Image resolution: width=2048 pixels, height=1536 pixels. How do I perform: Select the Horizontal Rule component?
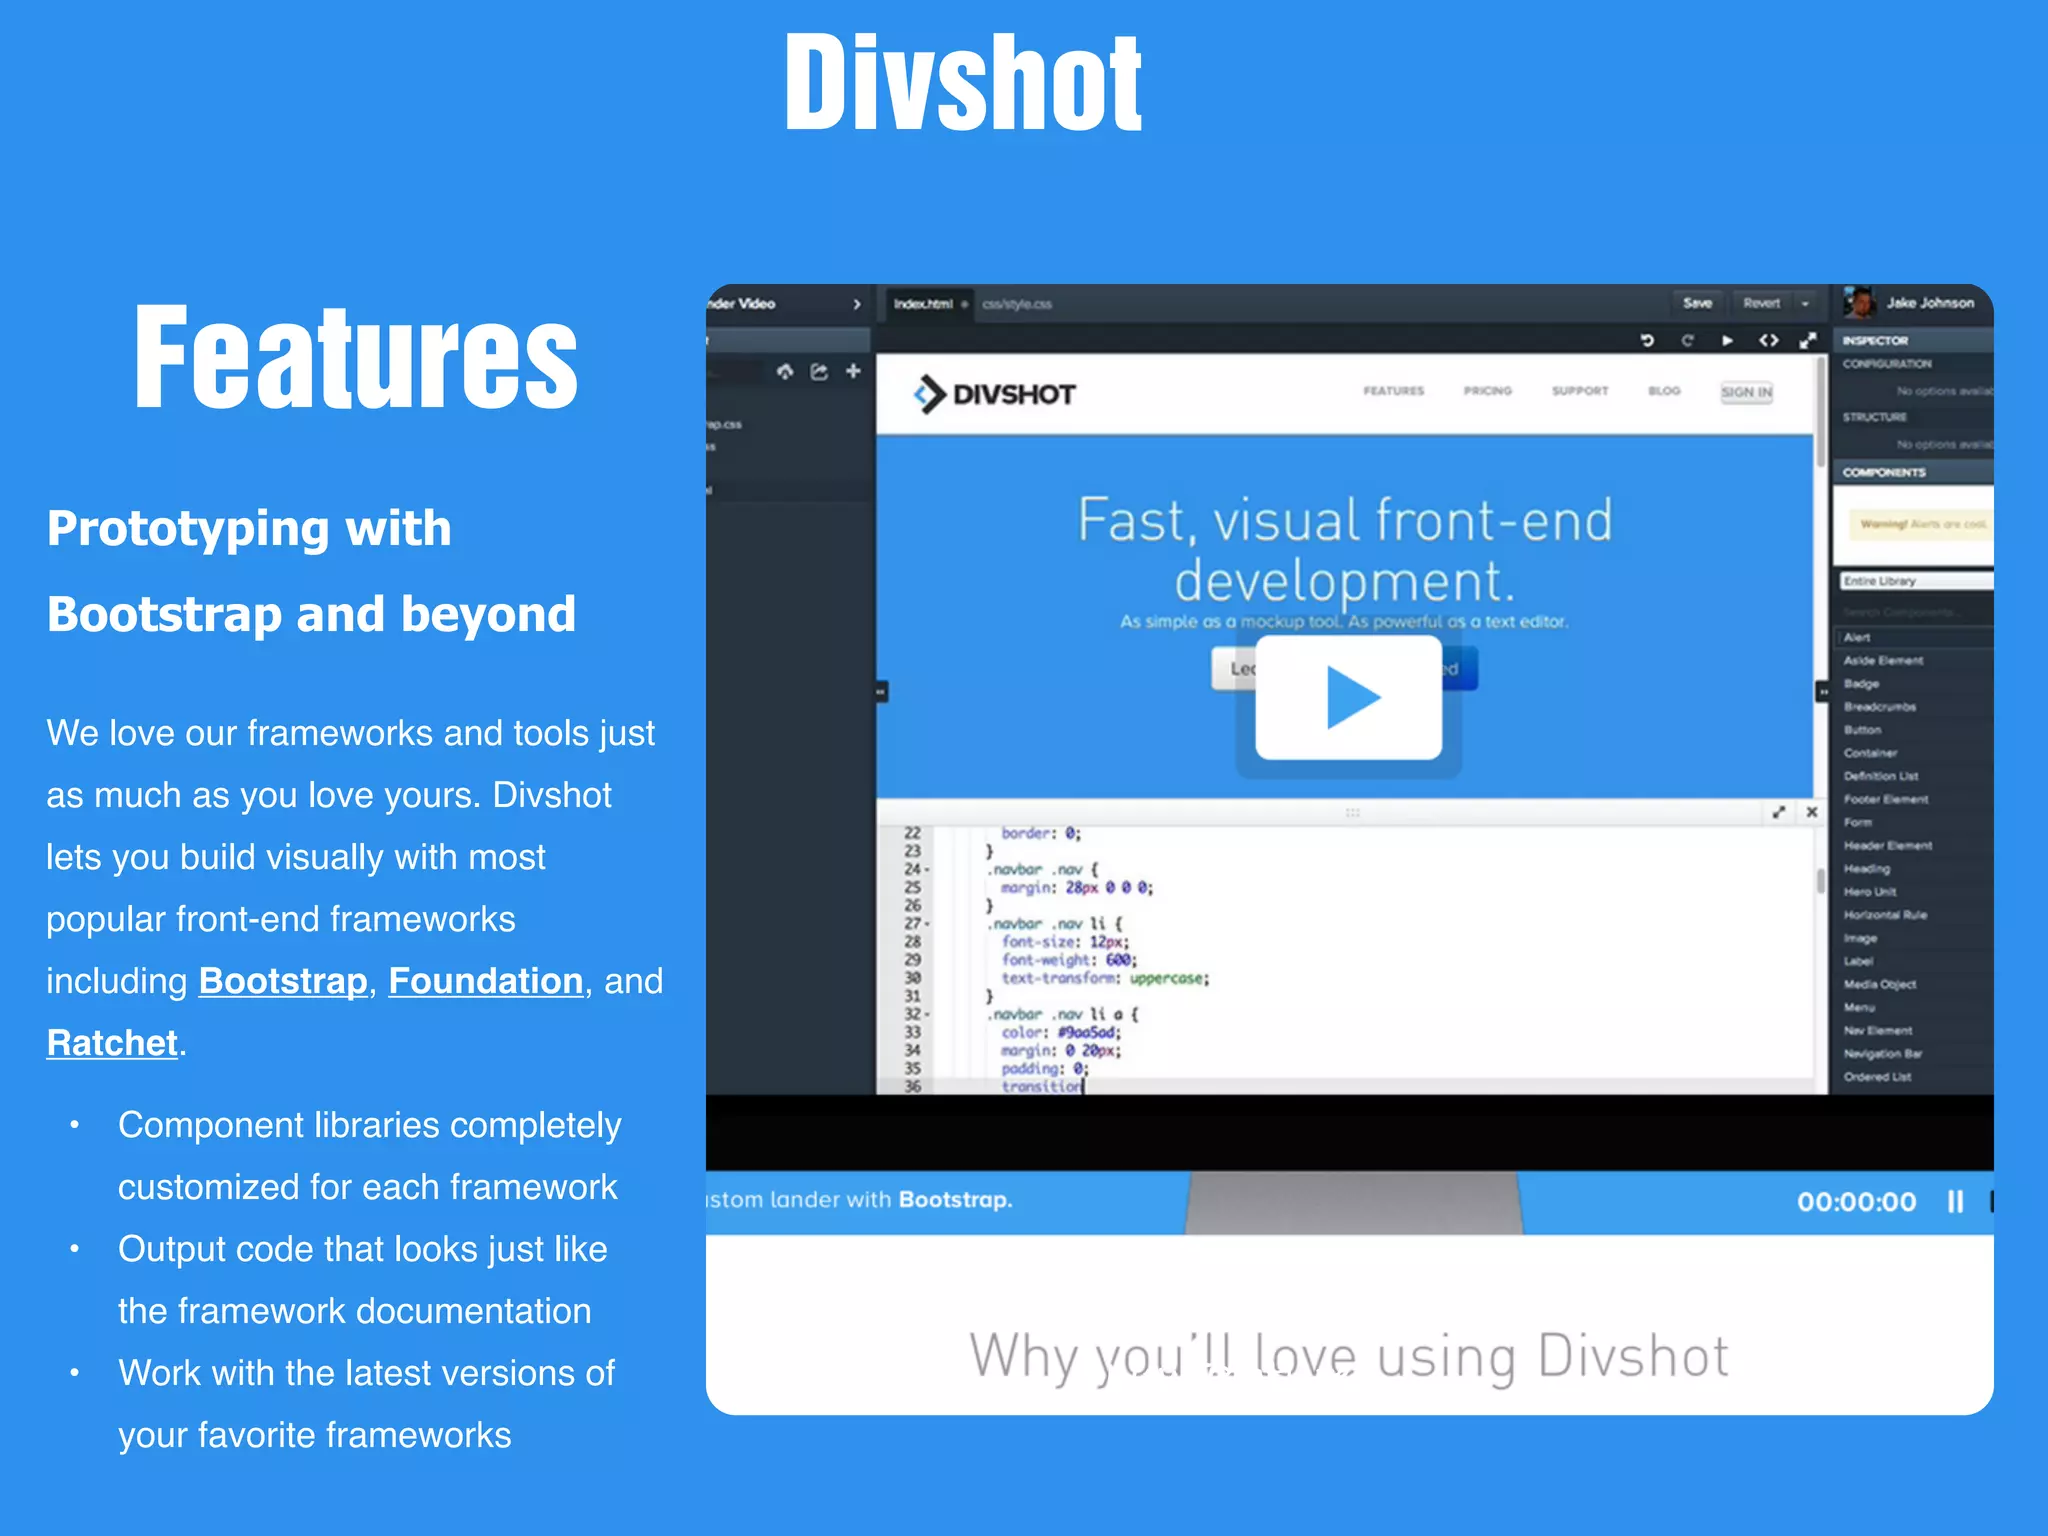[x=1914, y=914]
